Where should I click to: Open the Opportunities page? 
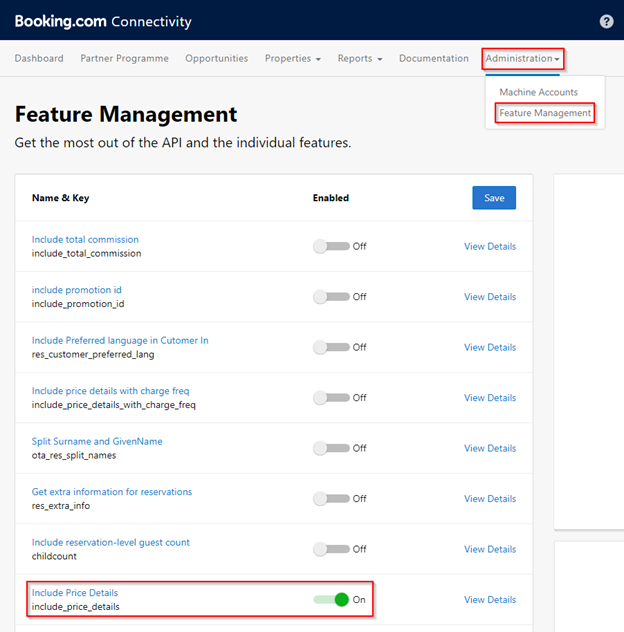click(216, 58)
